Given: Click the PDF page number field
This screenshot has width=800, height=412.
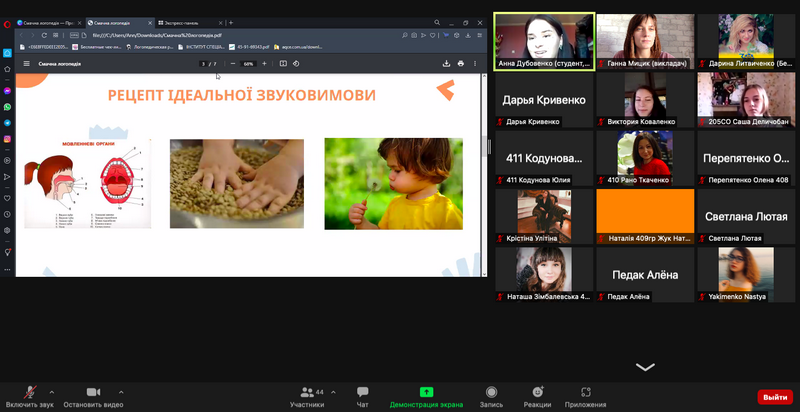Looking at the screenshot, I should pyautogui.click(x=204, y=64).
